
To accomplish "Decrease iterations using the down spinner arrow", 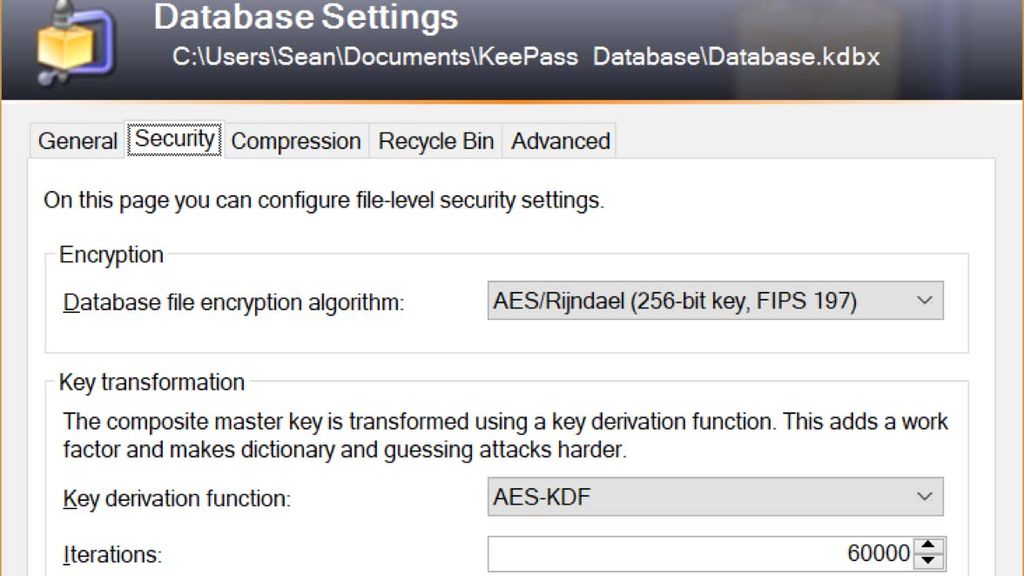I will point(929,560).
